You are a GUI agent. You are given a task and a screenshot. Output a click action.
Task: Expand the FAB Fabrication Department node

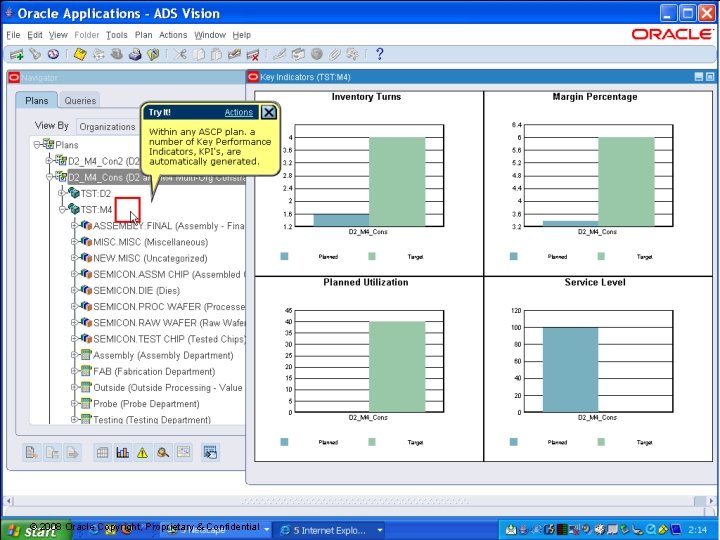click(74, 371)
